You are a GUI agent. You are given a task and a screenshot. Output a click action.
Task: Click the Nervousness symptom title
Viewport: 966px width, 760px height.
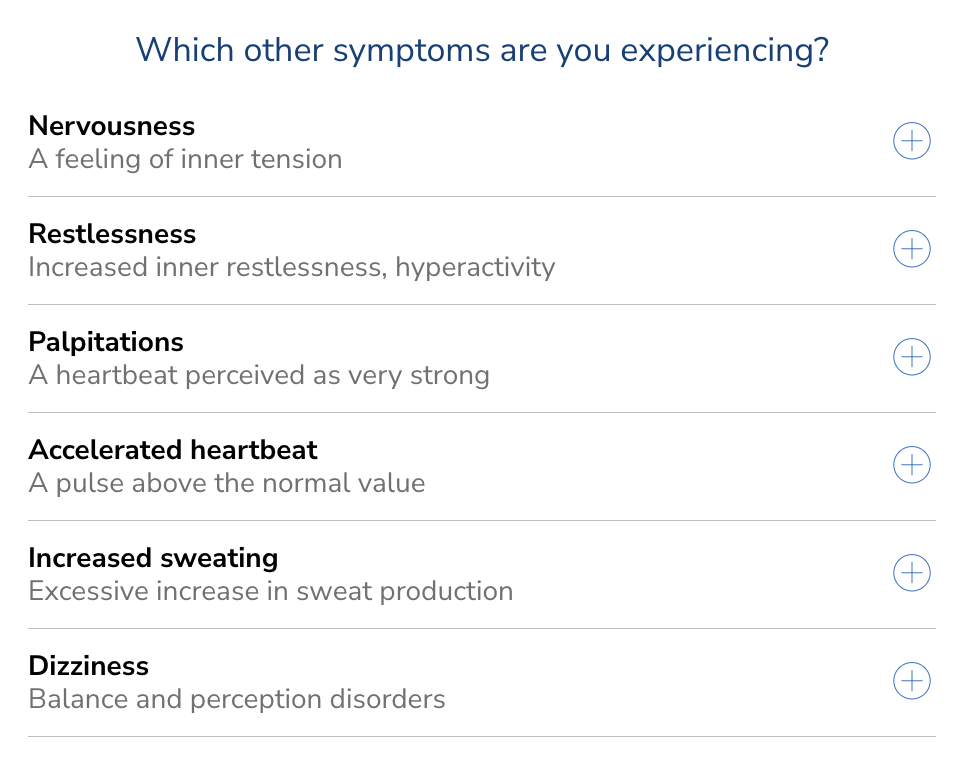(x=112, y=126)
